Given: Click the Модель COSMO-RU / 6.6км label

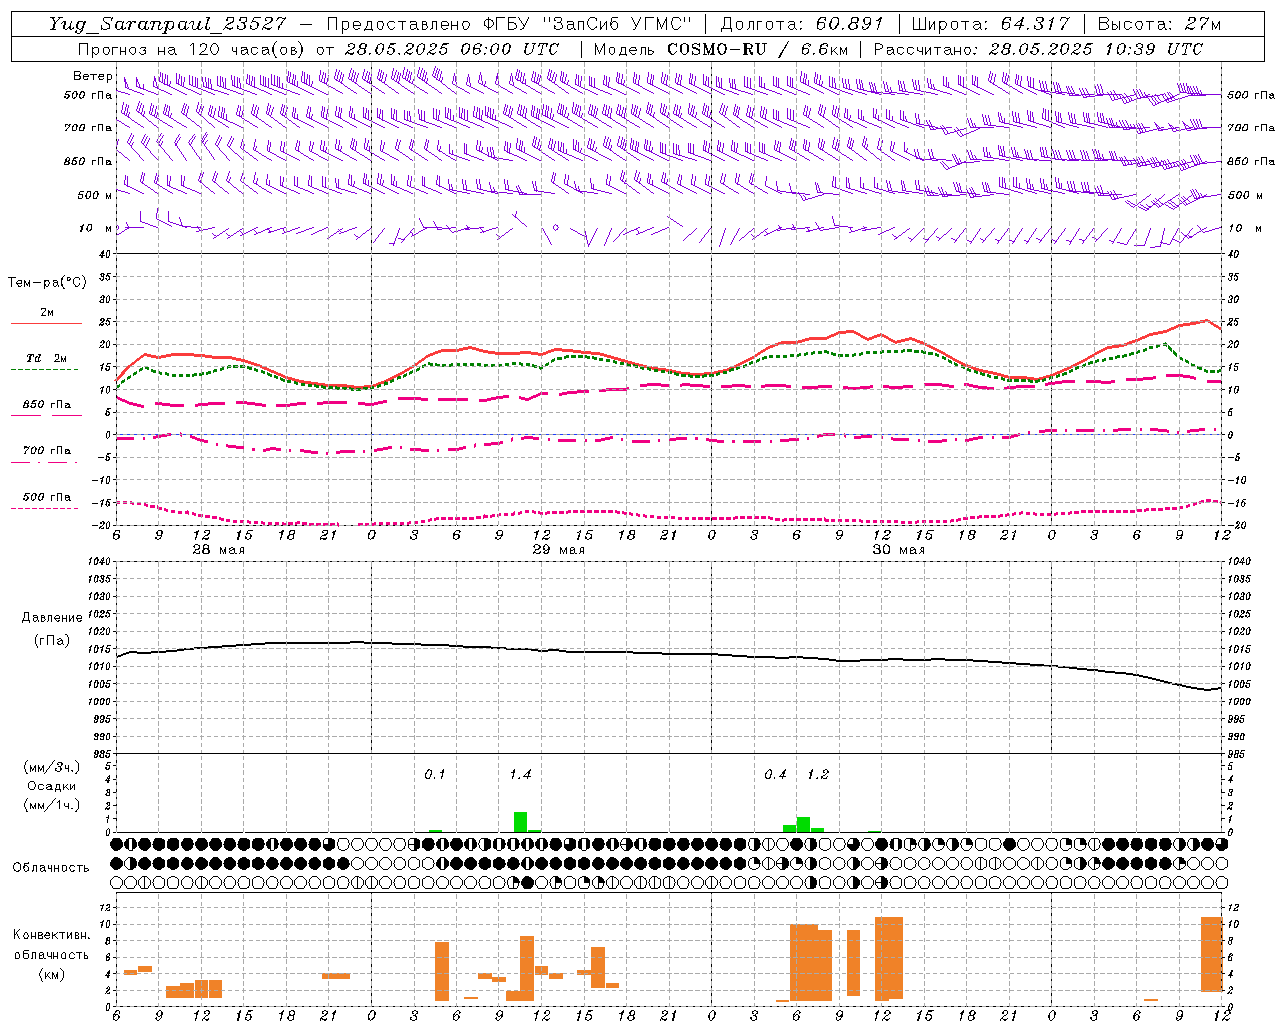Looking at the screenshot, I should [x=720, y=49].
